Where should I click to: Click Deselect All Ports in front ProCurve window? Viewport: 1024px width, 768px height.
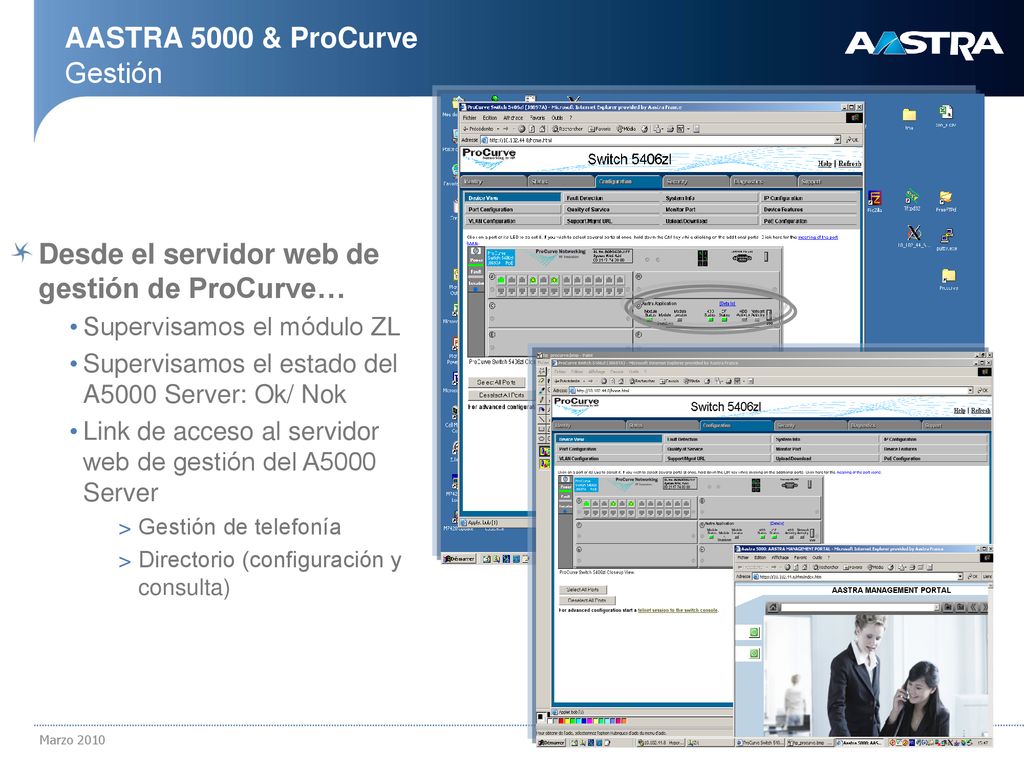[587, 600]
